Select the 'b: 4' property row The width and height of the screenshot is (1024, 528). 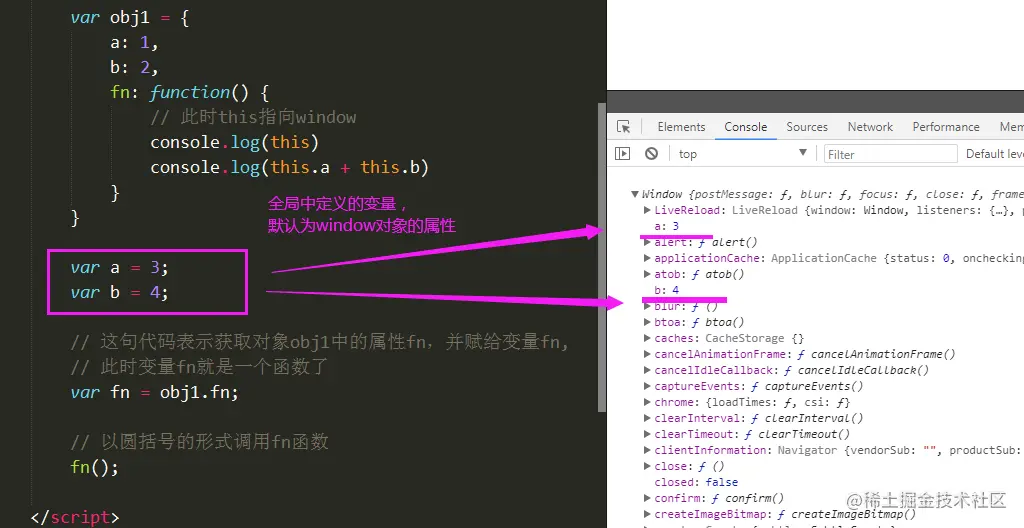click(667, 290)
